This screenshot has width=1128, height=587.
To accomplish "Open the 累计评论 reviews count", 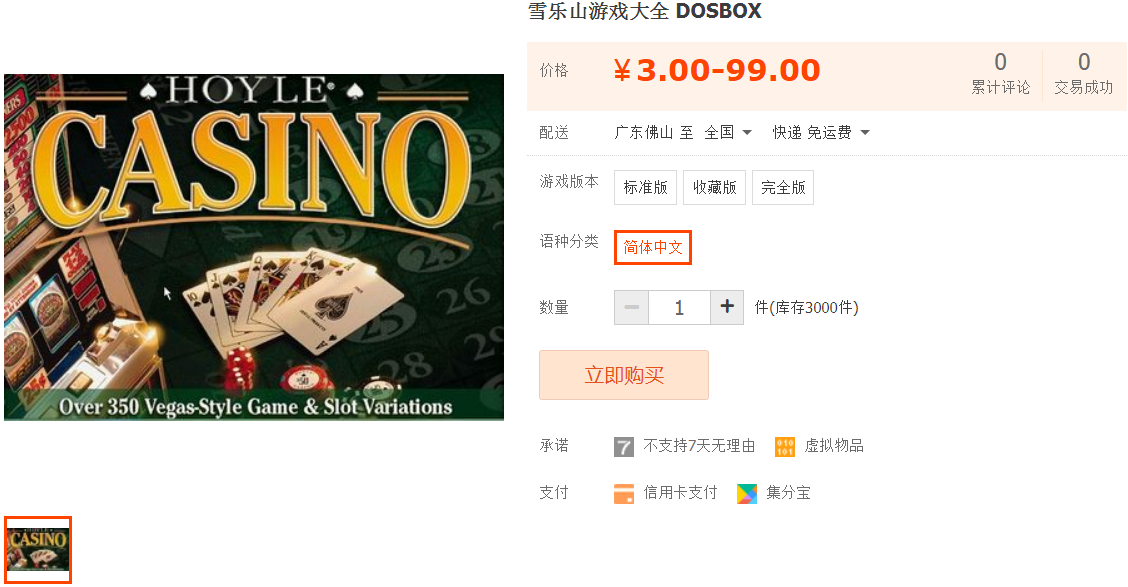I will point(1000,73).
